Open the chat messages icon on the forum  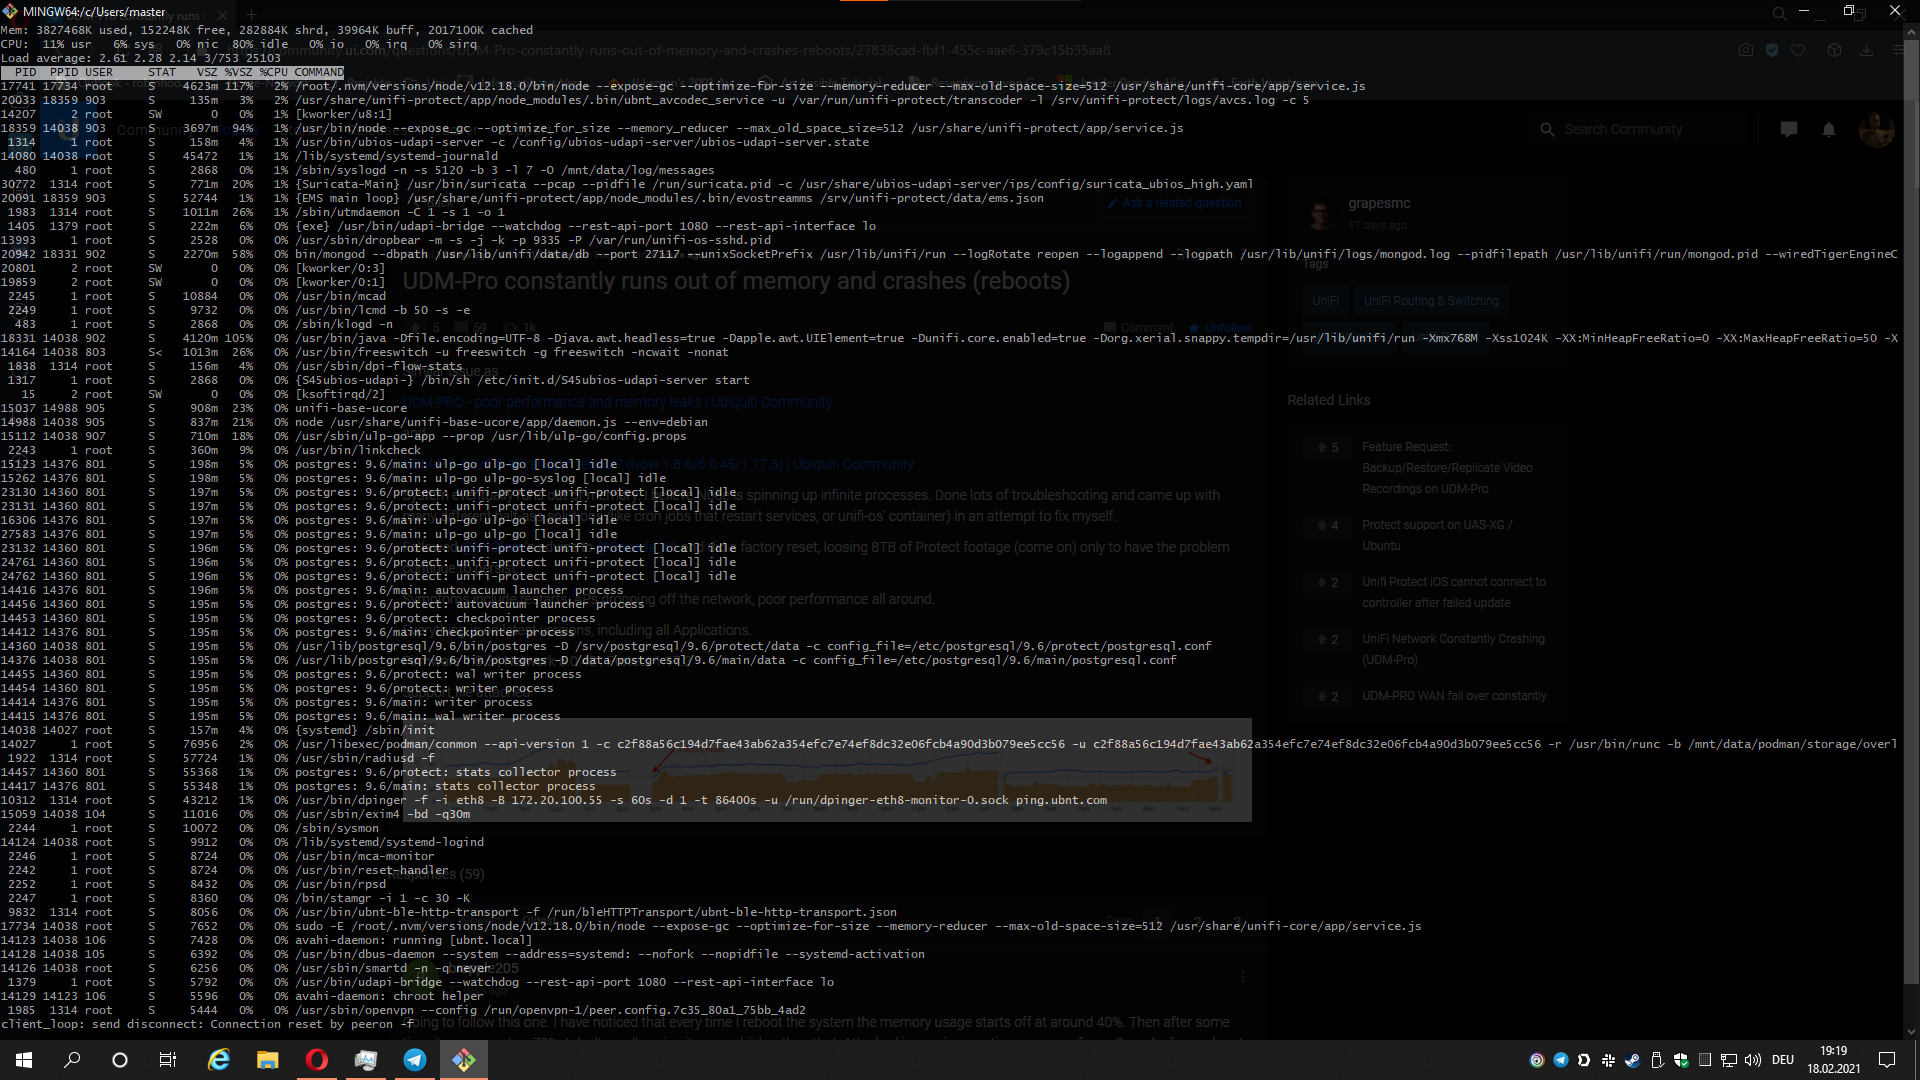1789,129
